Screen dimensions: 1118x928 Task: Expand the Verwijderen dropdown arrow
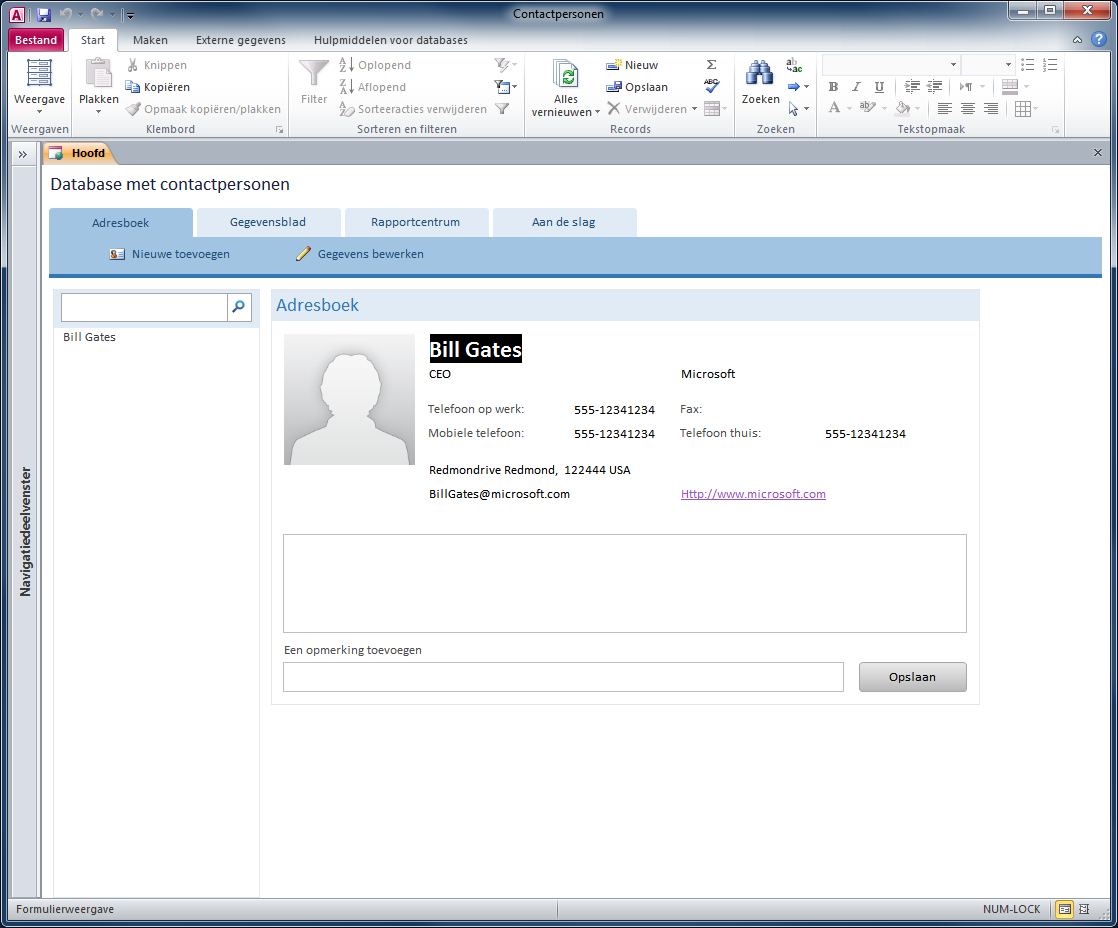point(694,109)
